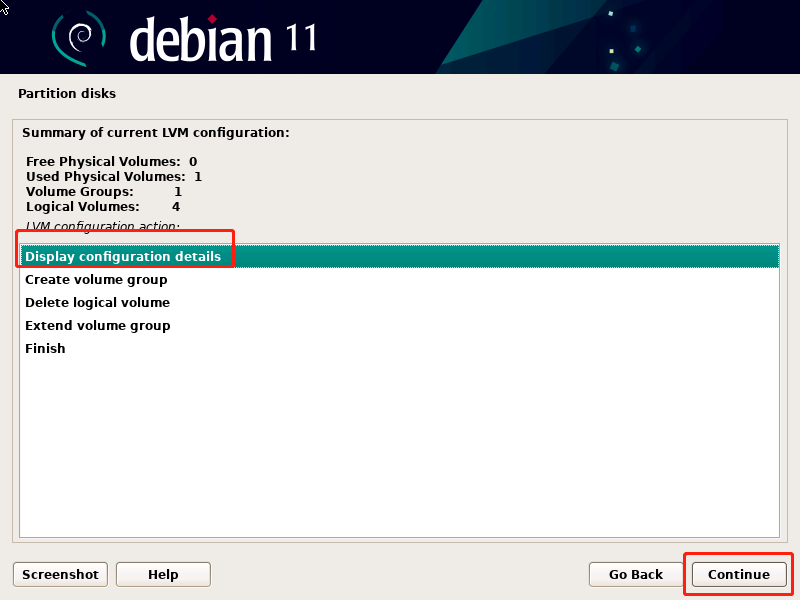Viewport: 800px width, 600px height.
Task: Click the Logical Volumes: 4 line
Action: pos(103,207)
